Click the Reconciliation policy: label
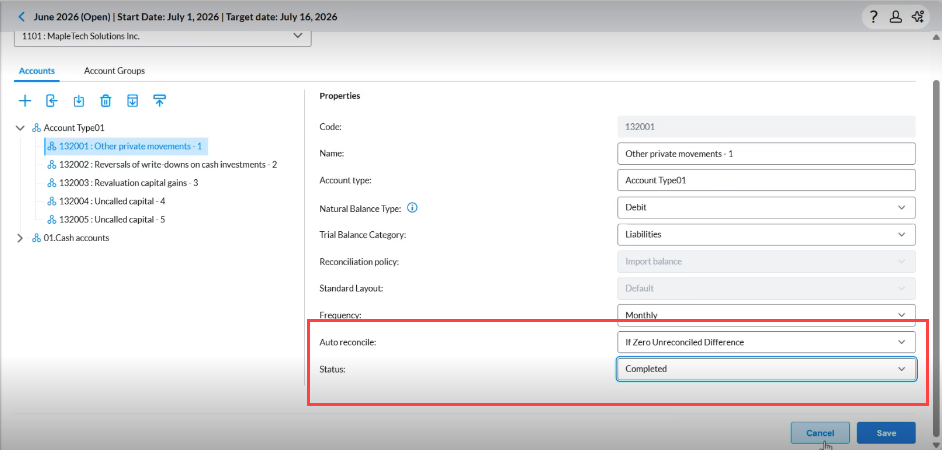Image resolution: width=942 pixels, height=450 pixels. point(359,262)
